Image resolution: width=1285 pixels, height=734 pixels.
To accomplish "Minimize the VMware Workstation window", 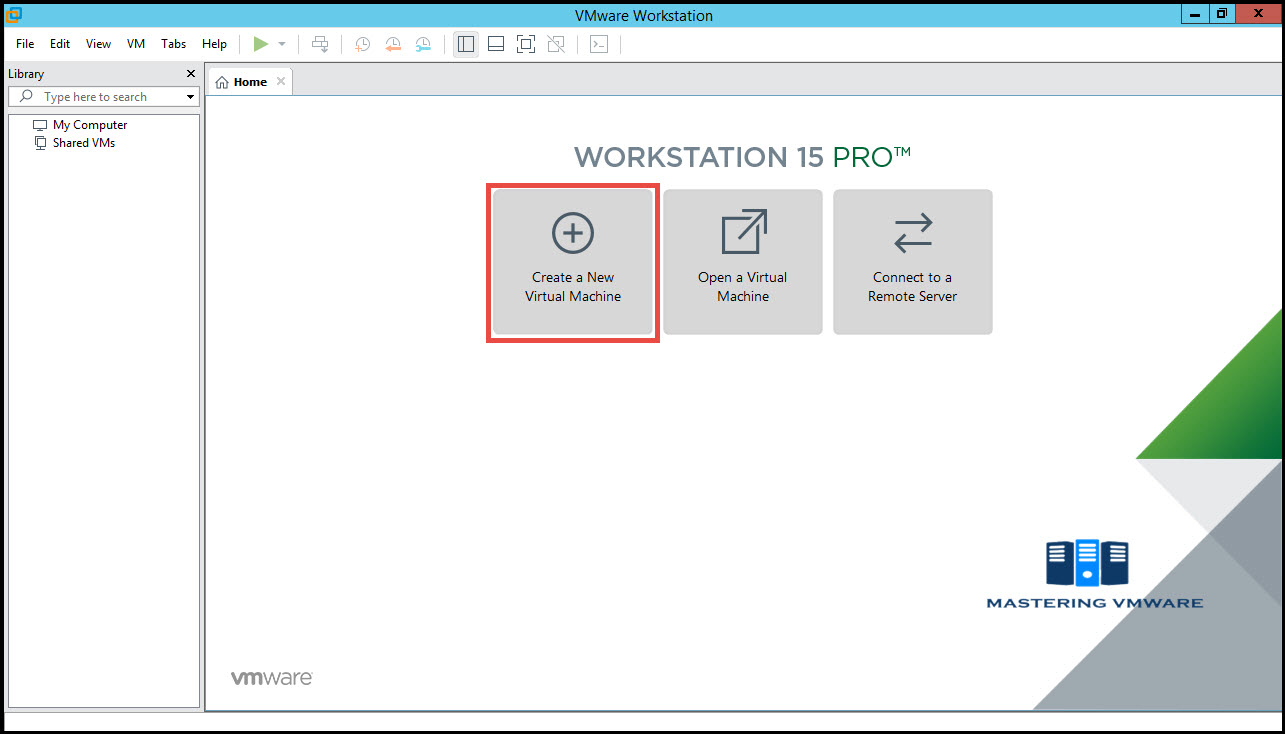I will point(1195,13).
